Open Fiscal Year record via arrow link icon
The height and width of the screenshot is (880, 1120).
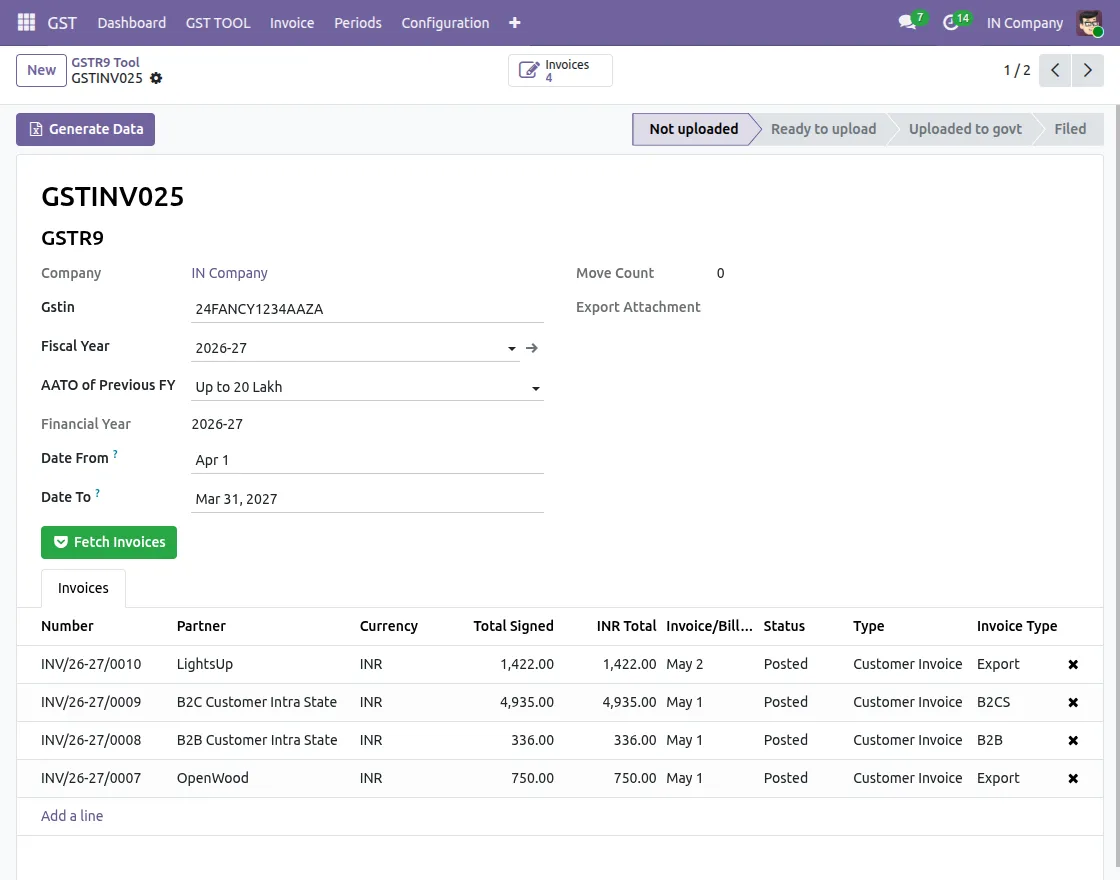coord(531,348)
